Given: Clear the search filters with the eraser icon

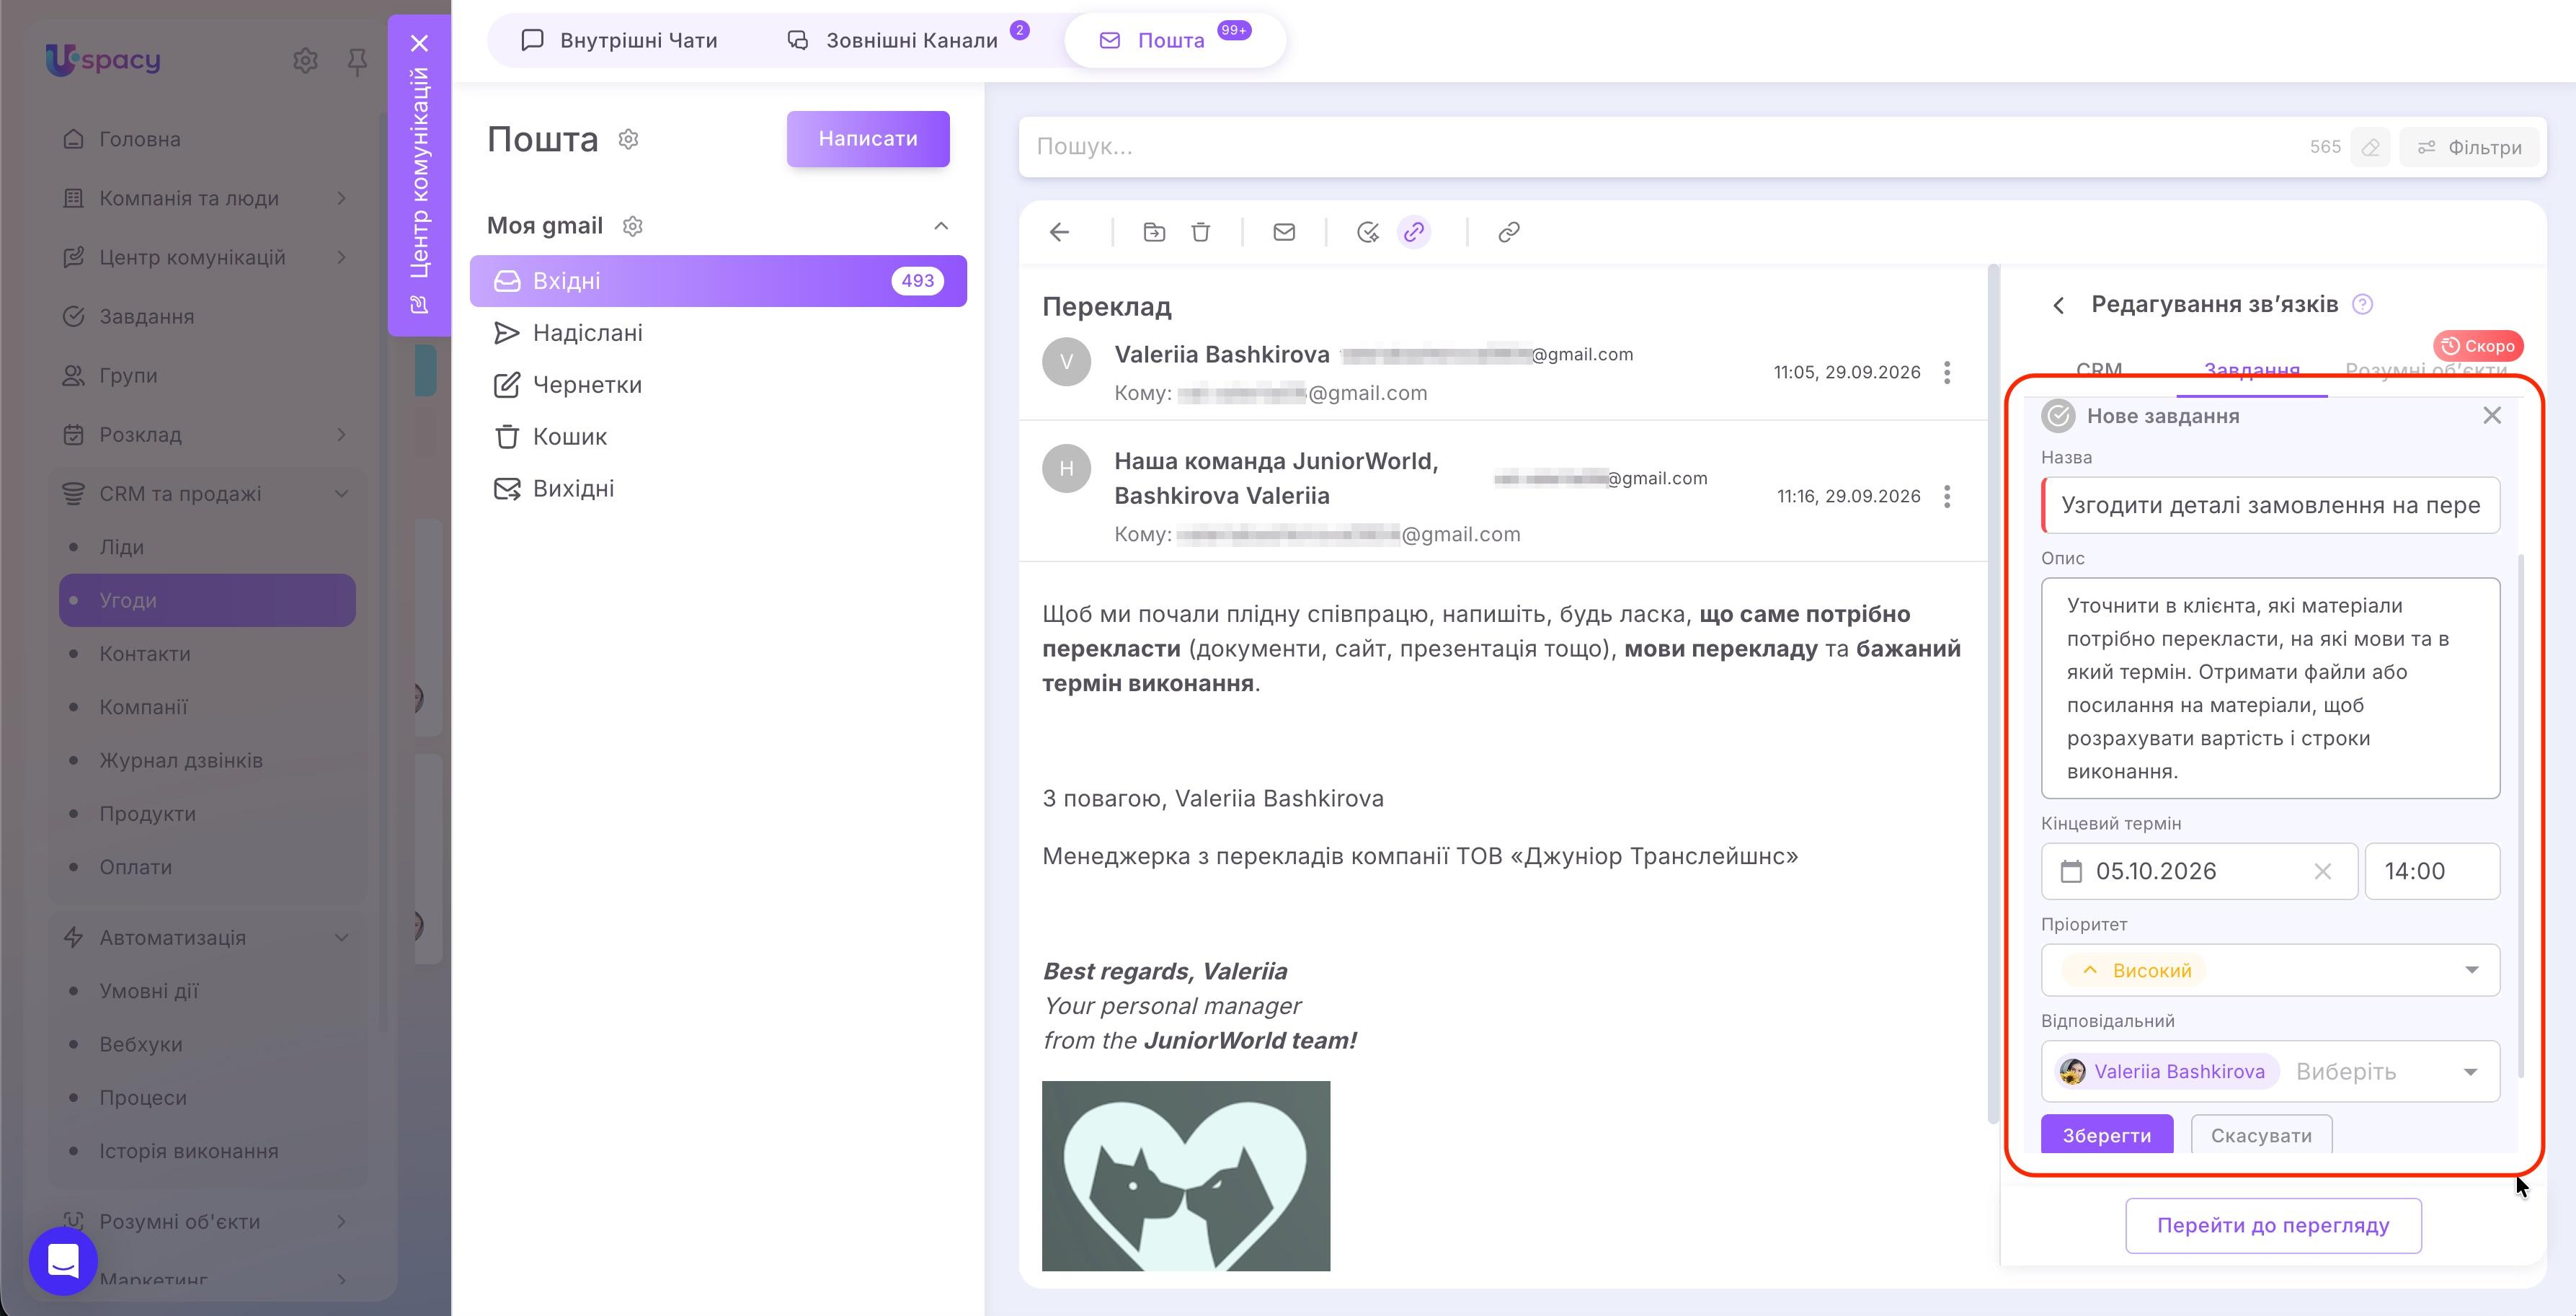Looking at the screenshot, I should [x=2370, y=147].
